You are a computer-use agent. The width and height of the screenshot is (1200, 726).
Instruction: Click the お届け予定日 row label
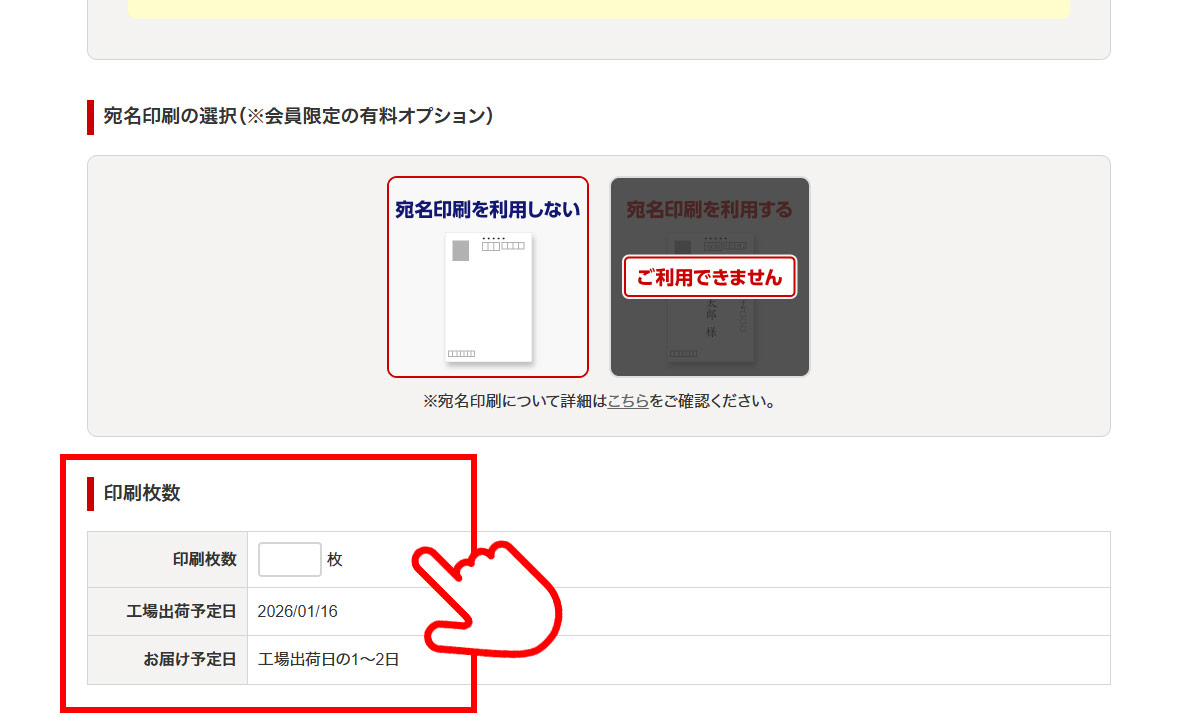(188, 660)
